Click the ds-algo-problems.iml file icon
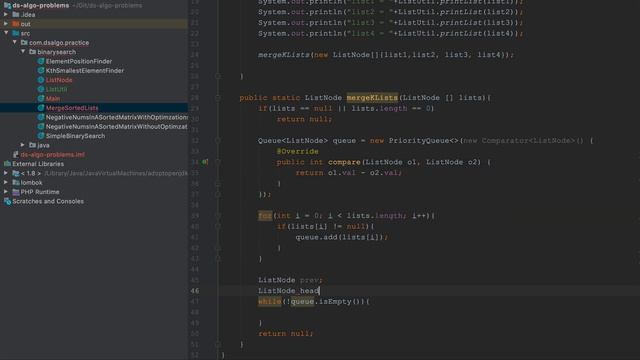Screen dimensions: 640x360 (x=16, y=155)
